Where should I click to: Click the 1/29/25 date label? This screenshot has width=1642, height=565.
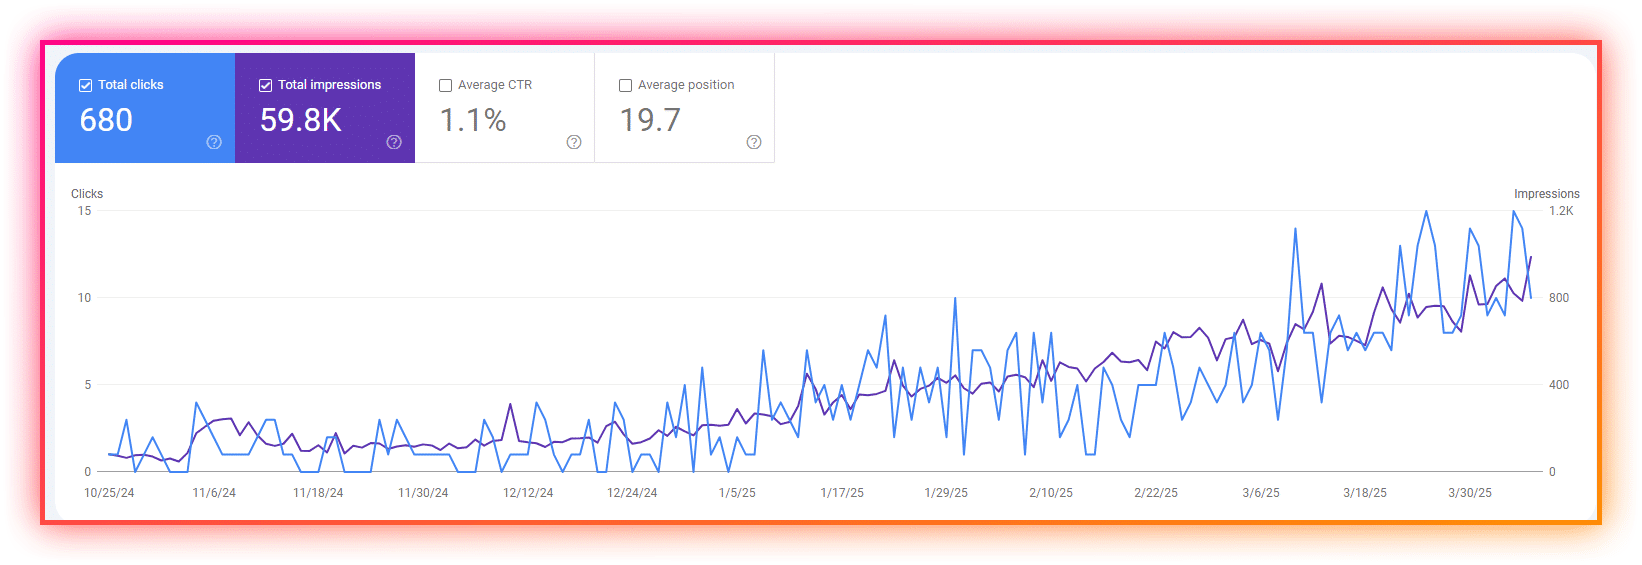pos(946,493)
